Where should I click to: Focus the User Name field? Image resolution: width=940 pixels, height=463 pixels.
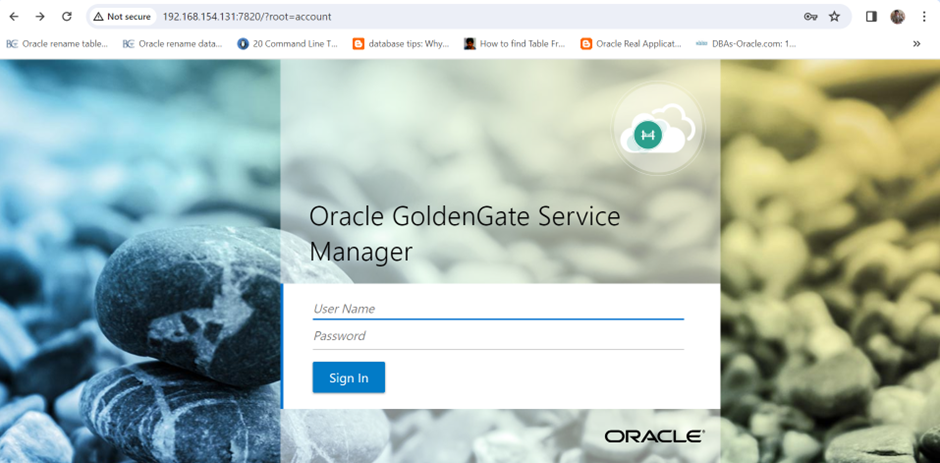tap(497, 308)
